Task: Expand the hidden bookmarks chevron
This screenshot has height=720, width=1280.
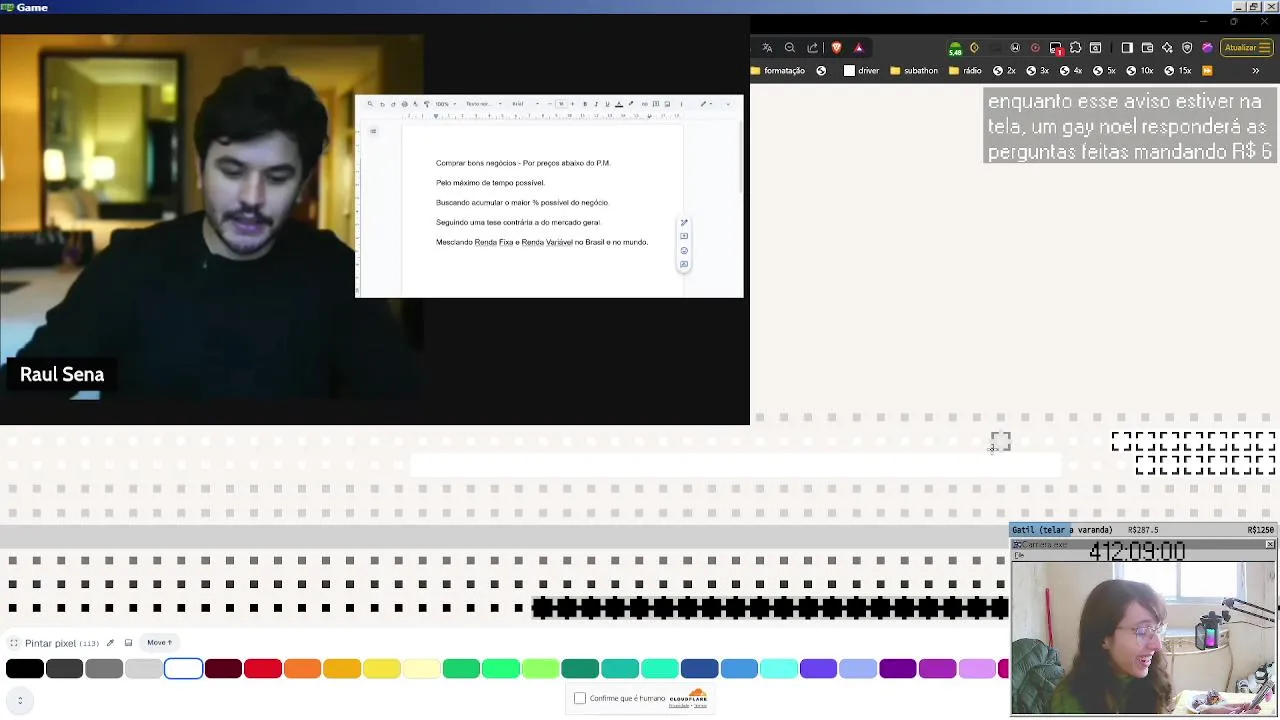Action: tap(1255, 71)
